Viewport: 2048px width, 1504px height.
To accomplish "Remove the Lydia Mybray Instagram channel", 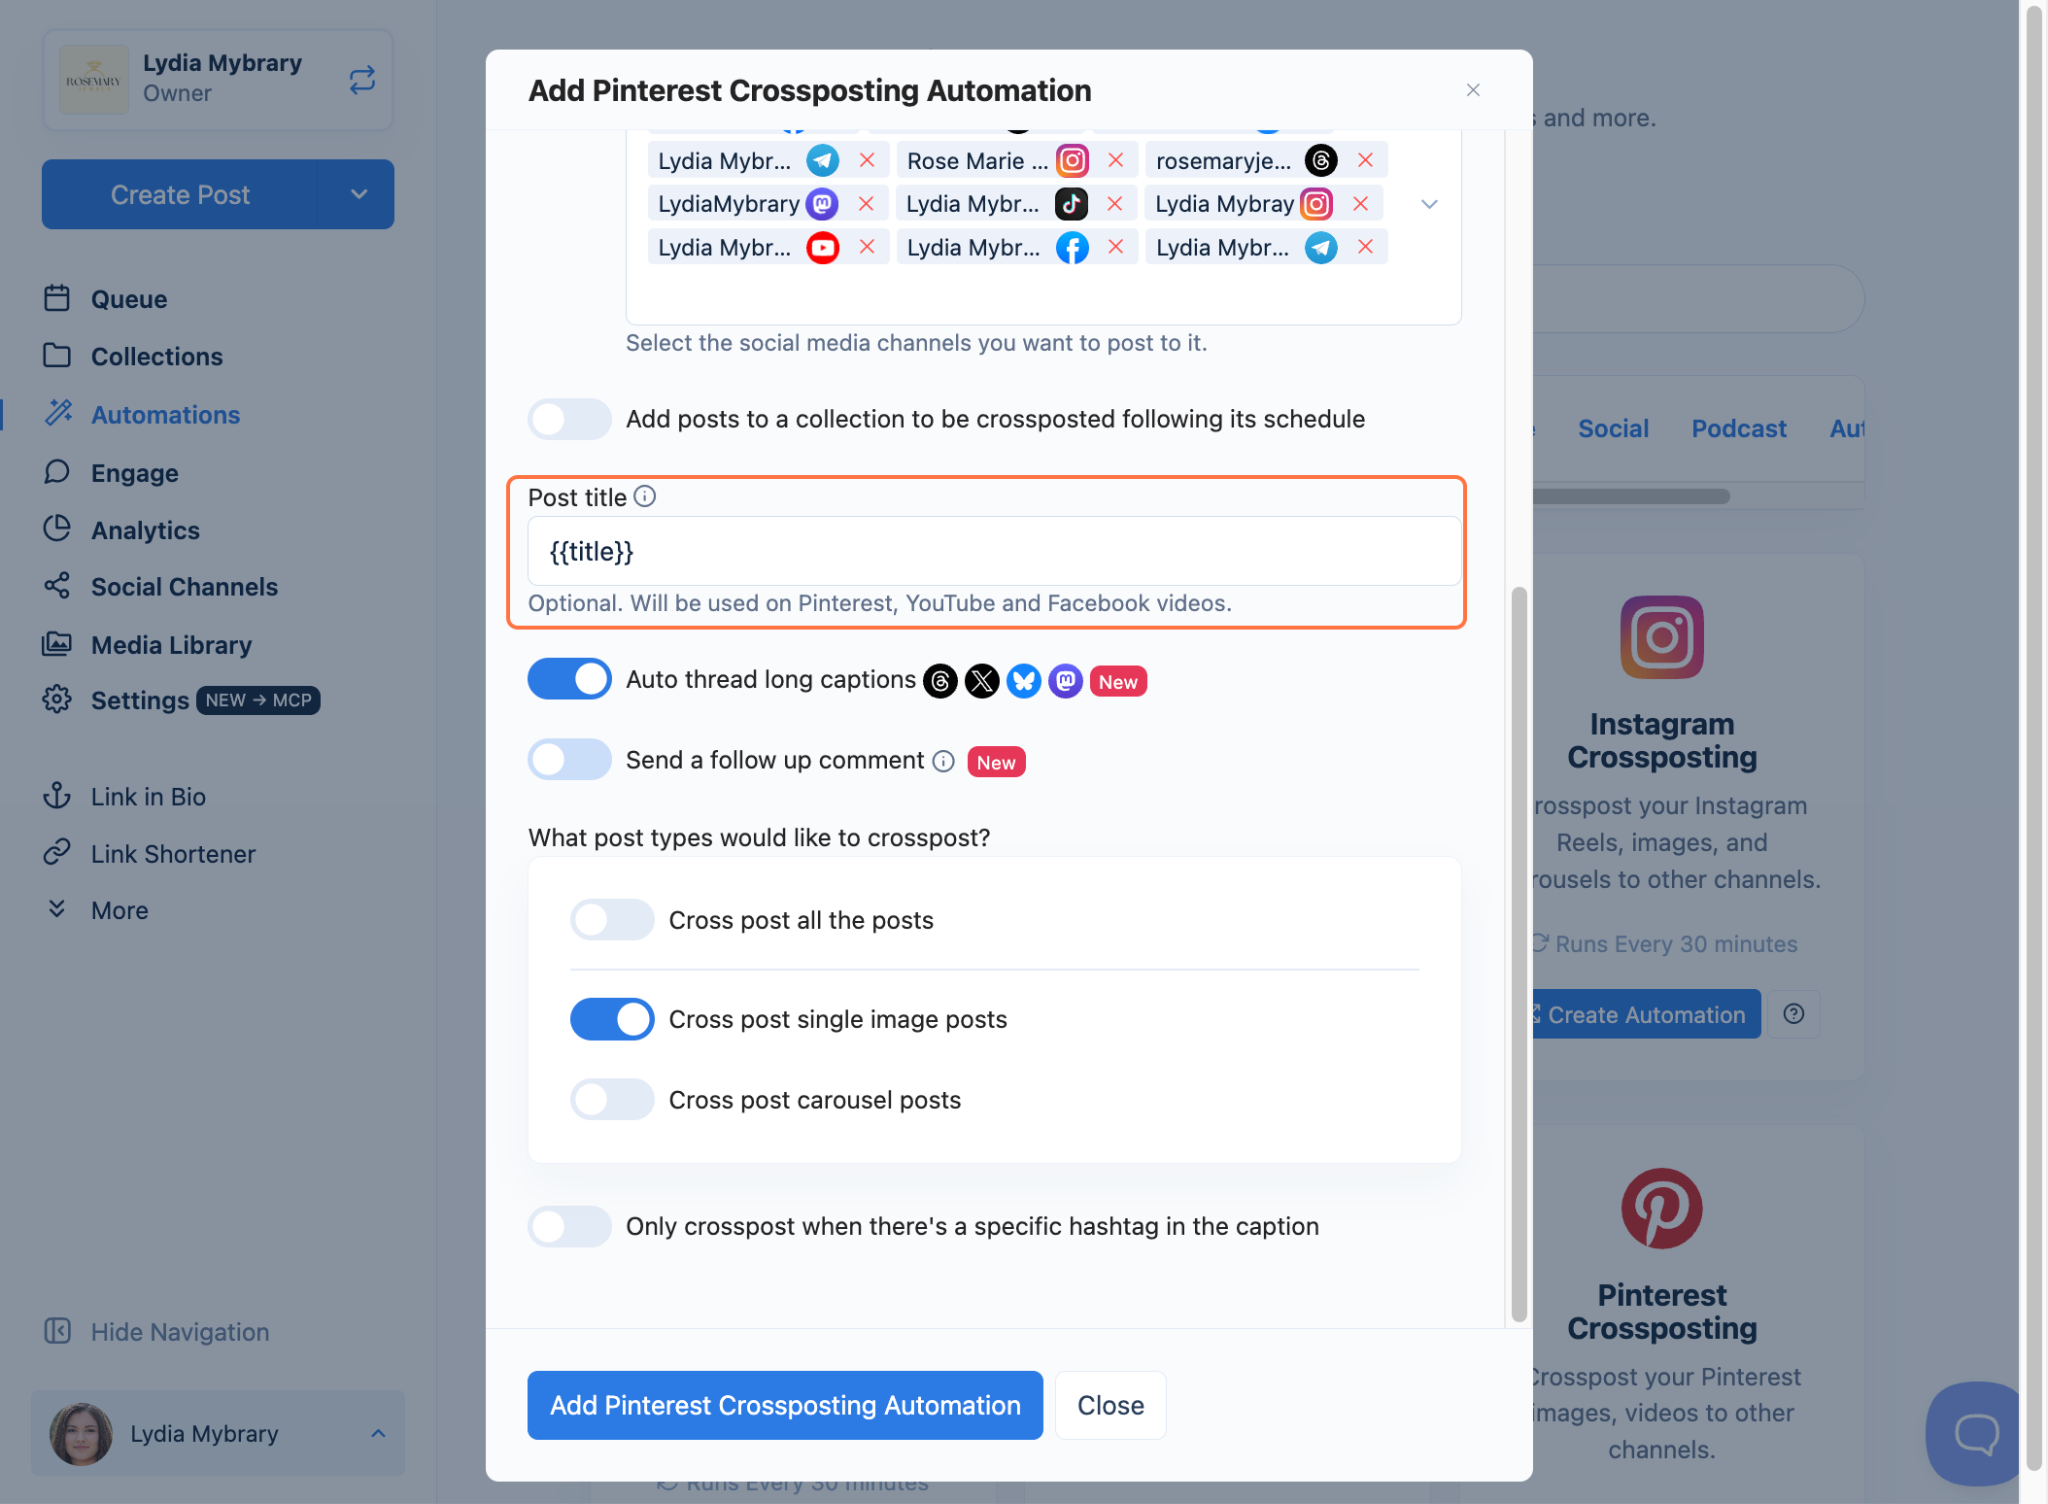I will [x=1360, y=204].
